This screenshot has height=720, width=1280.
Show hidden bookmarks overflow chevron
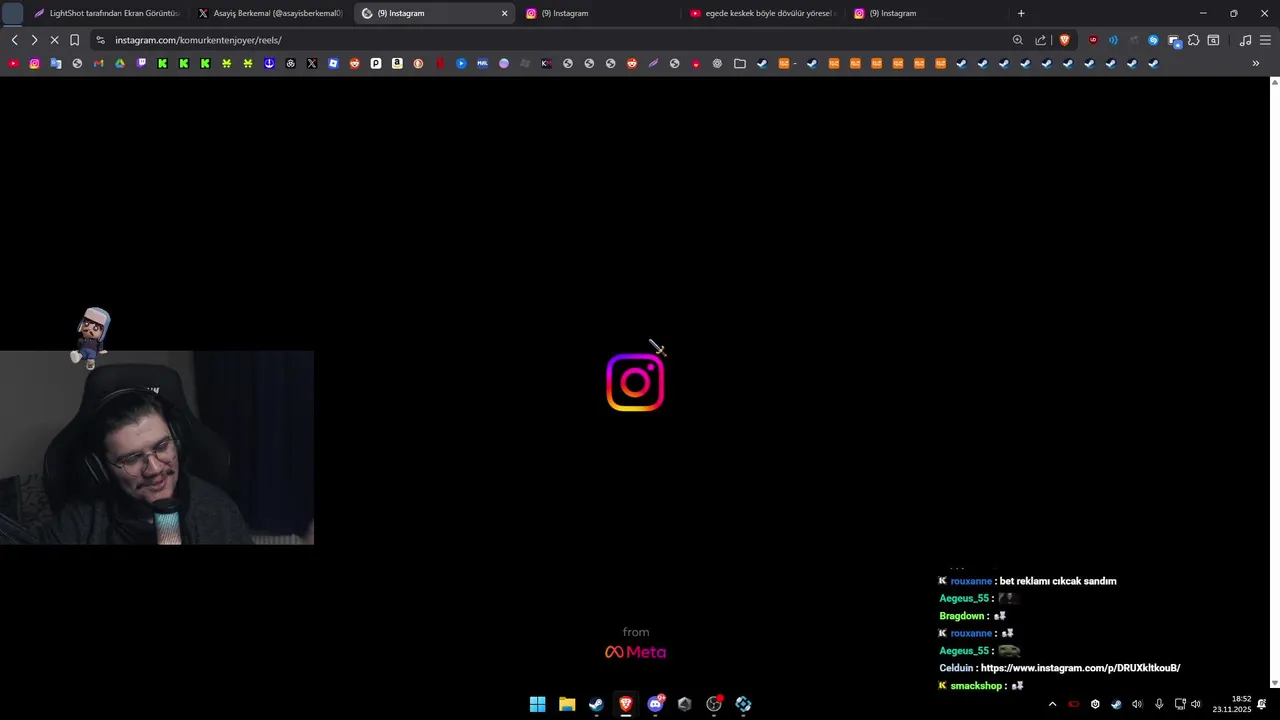point(1256,63)
